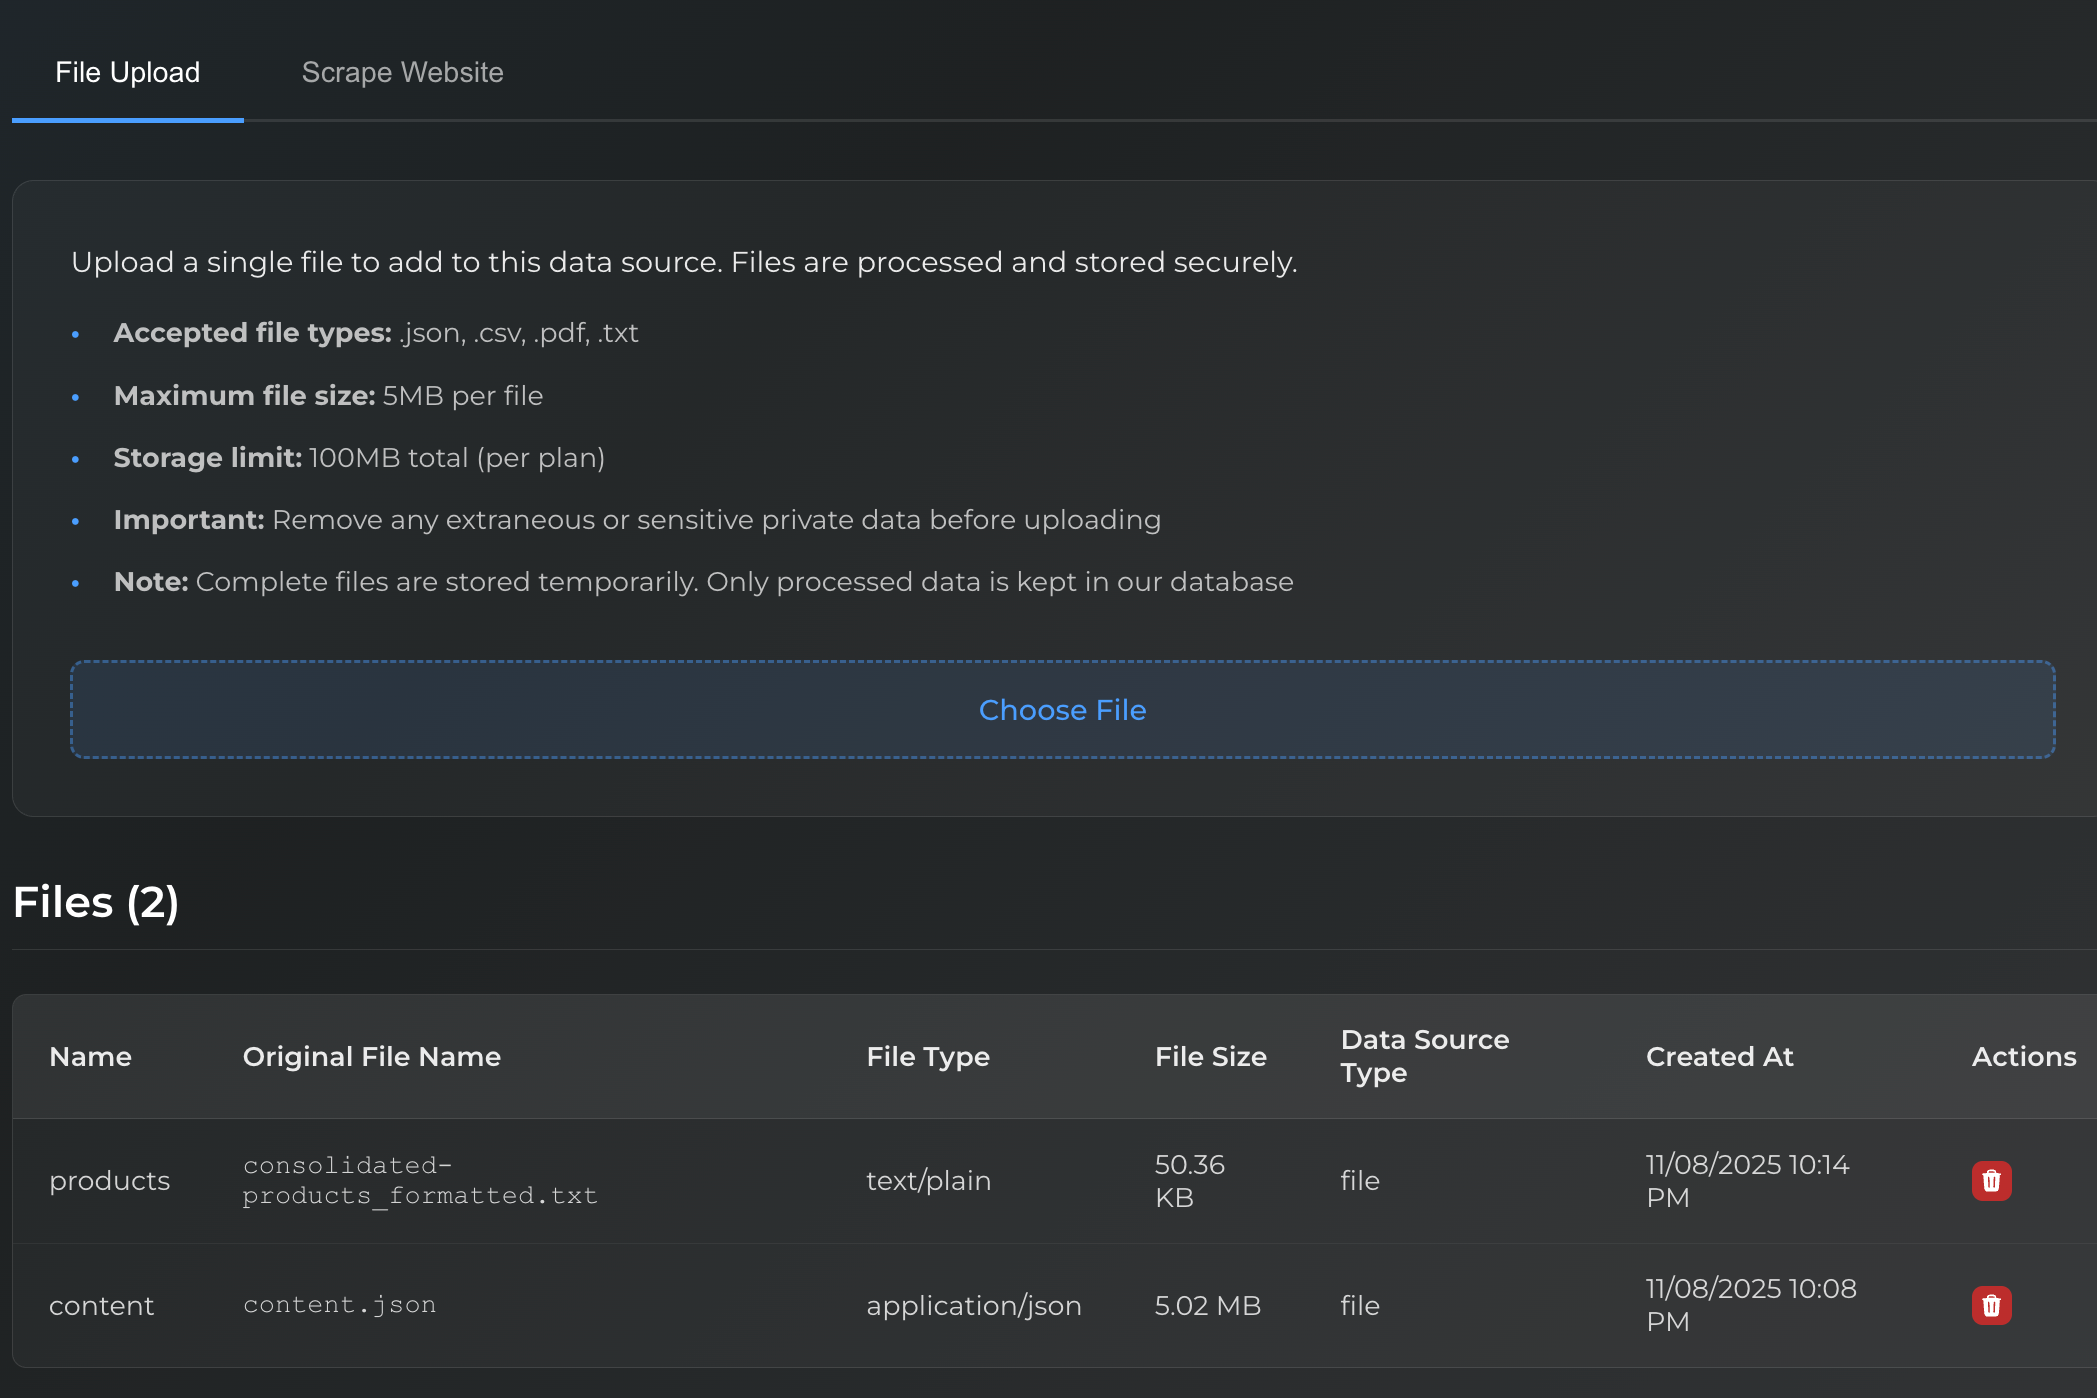The image size is (2097, 1398).
Task: Click the Created At column header
Action: tap(1719, 1056)
